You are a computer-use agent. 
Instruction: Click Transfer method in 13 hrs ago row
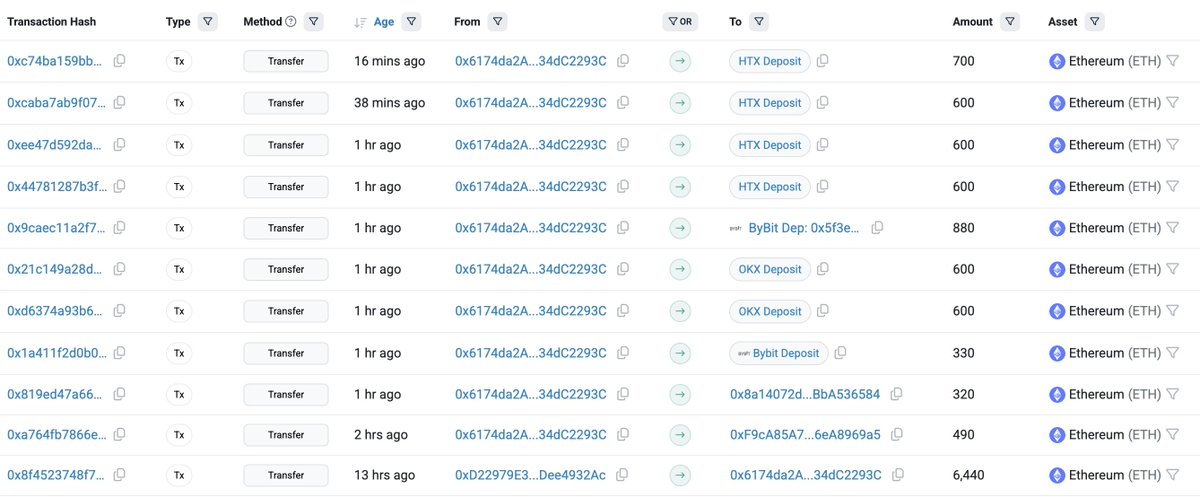pos(286,475)
